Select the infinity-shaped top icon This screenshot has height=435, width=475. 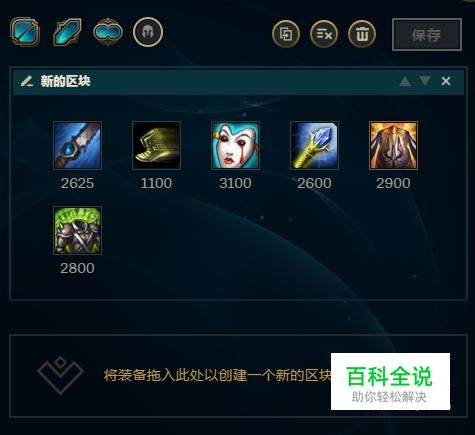108,32
